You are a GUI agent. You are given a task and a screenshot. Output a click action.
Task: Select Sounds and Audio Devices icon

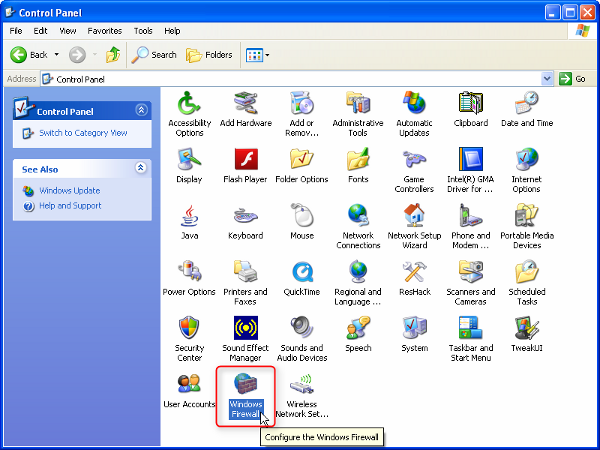click(302, 329)
